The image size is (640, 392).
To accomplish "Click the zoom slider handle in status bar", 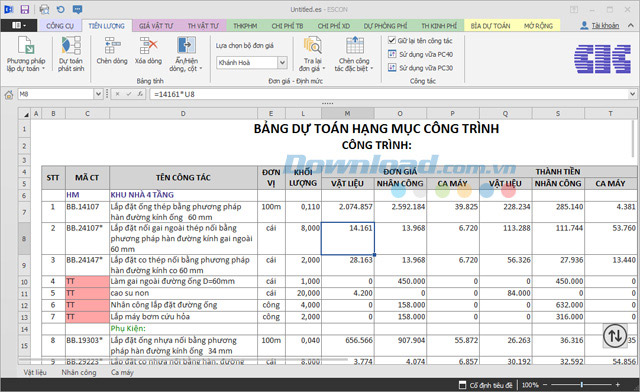I will [x=582, y=385].
